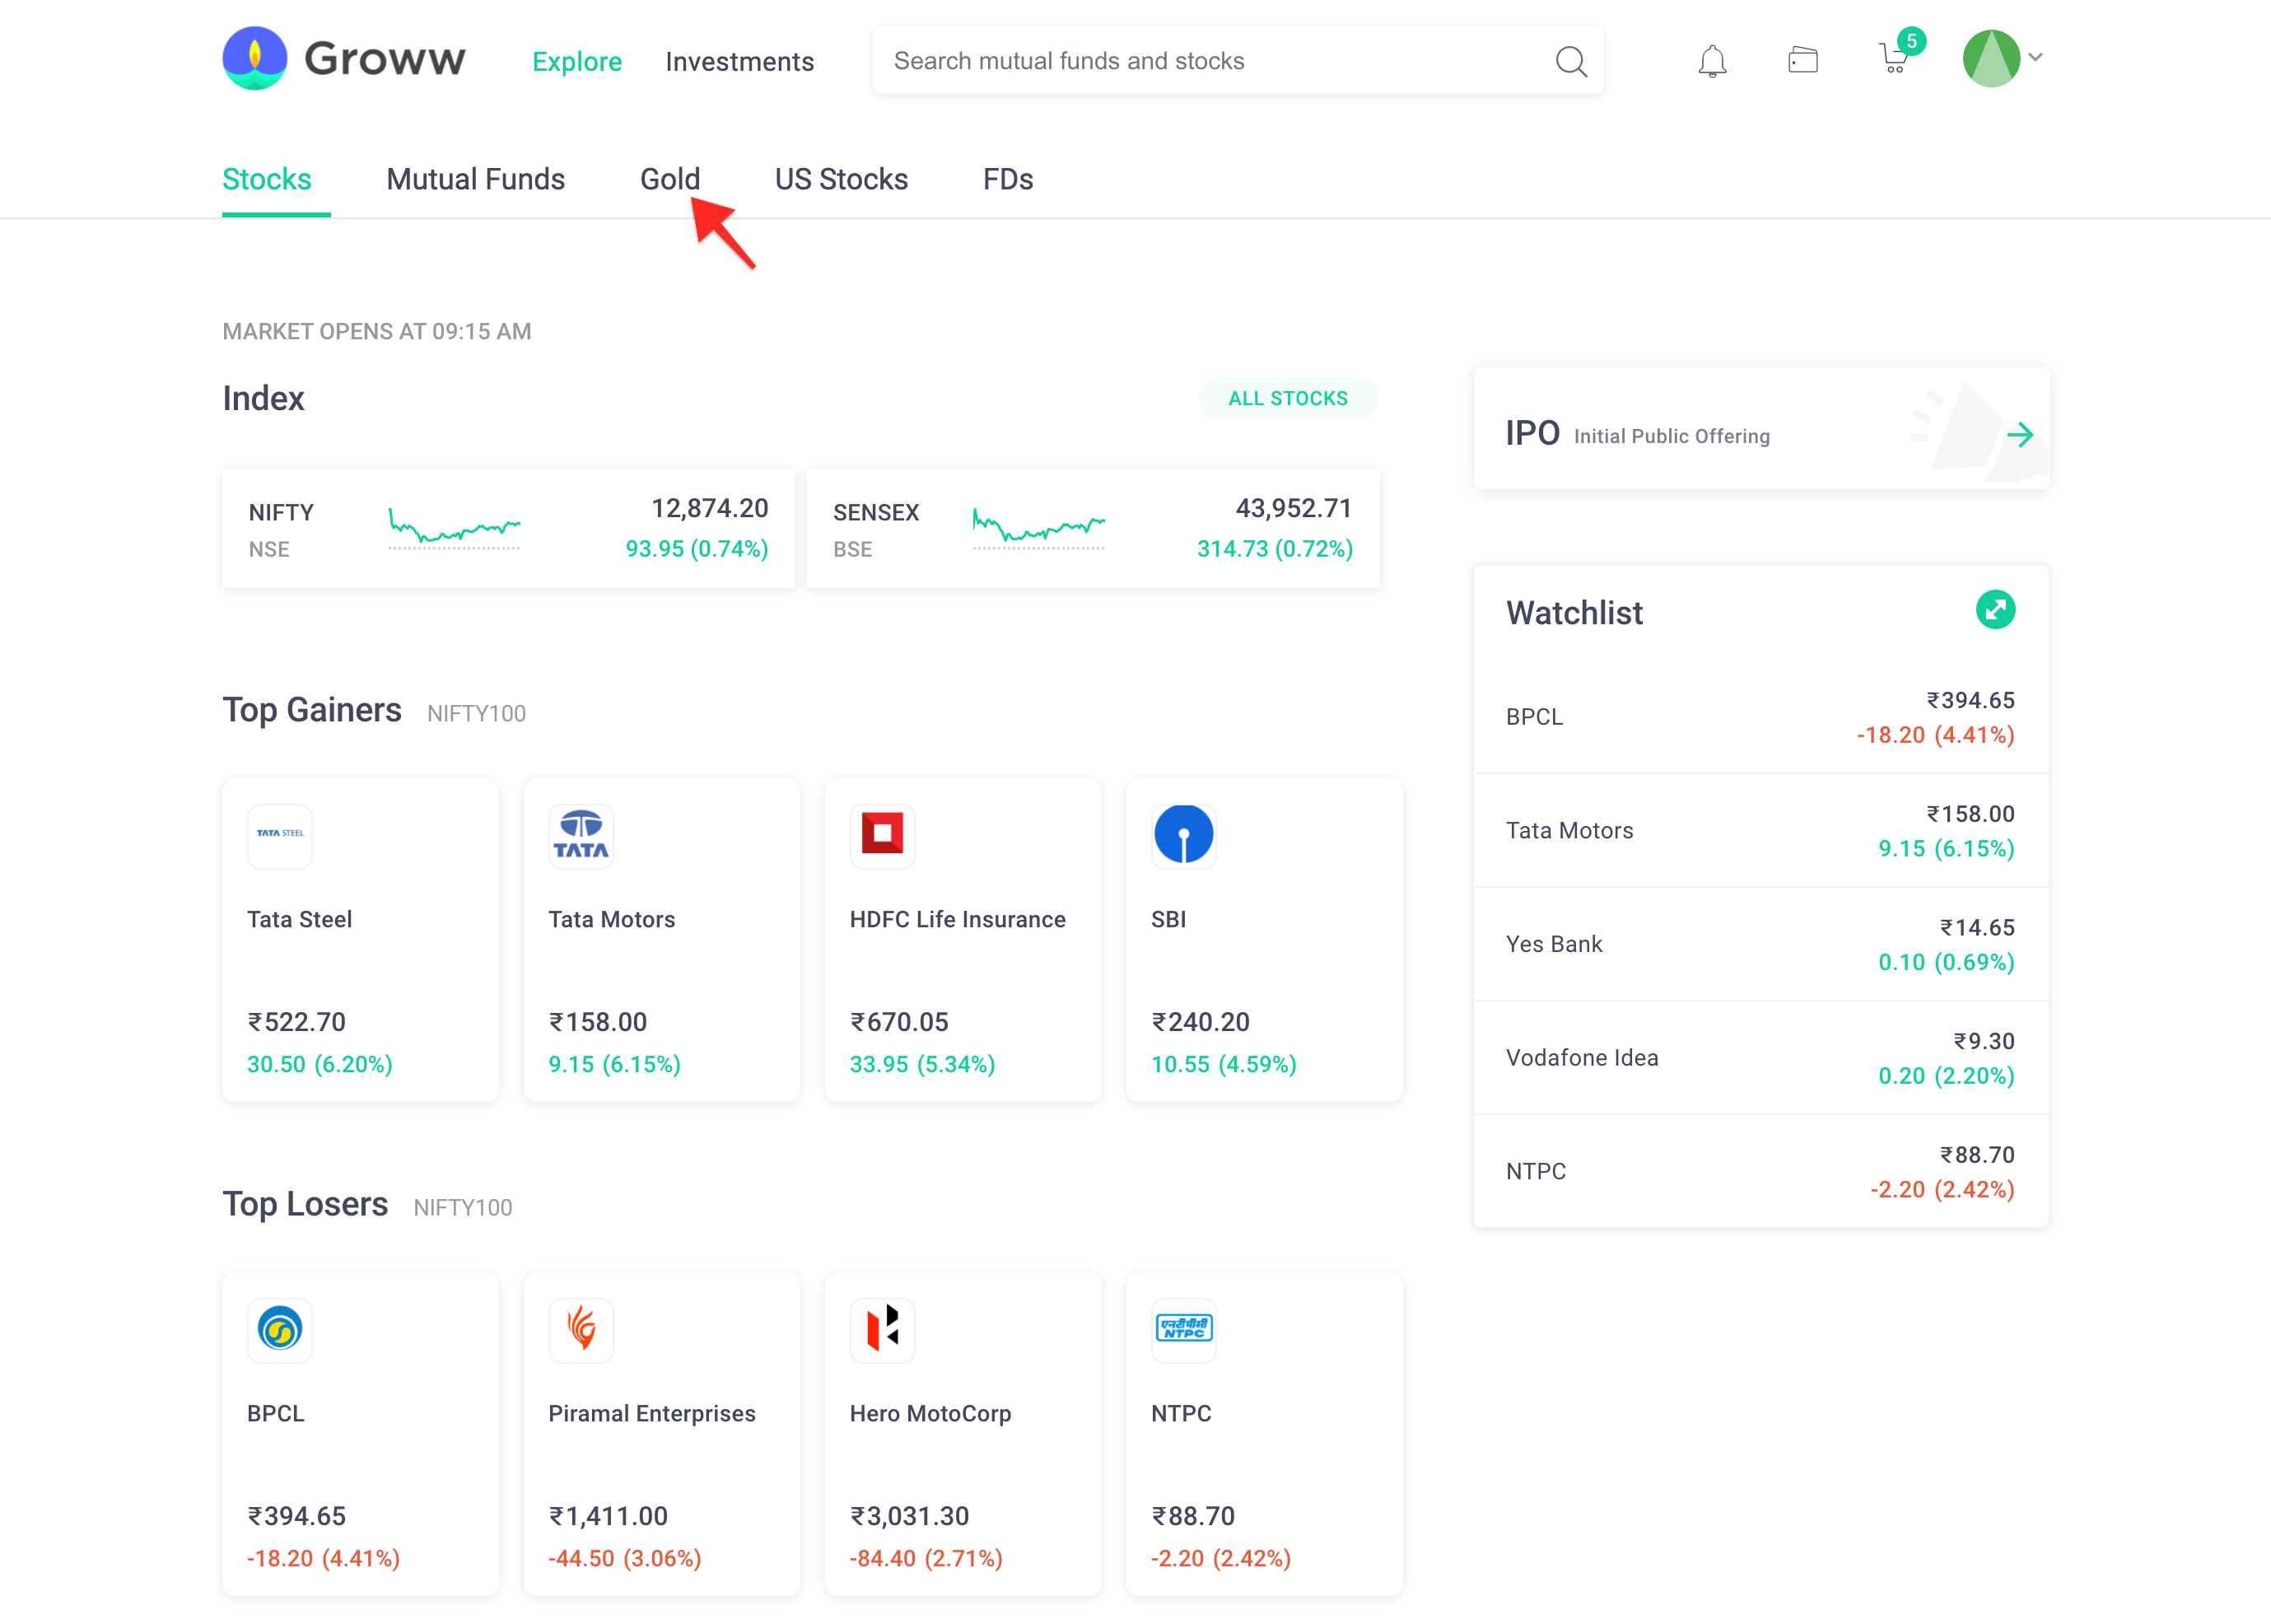The width and height of the screenshot is (2271, 1624).
Task: Click the Watchlist heading
Action: coord(1575,613)
